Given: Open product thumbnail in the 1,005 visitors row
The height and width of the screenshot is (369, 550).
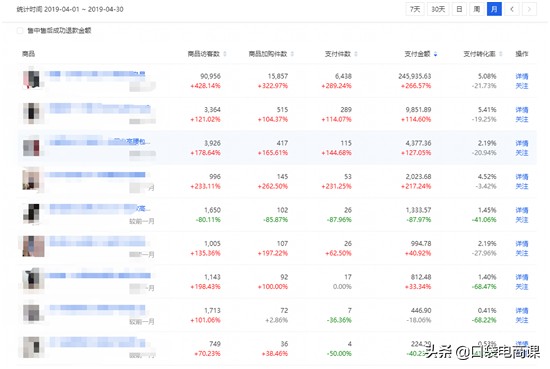Looking at the screenshot, I should [x=33, y=247].
